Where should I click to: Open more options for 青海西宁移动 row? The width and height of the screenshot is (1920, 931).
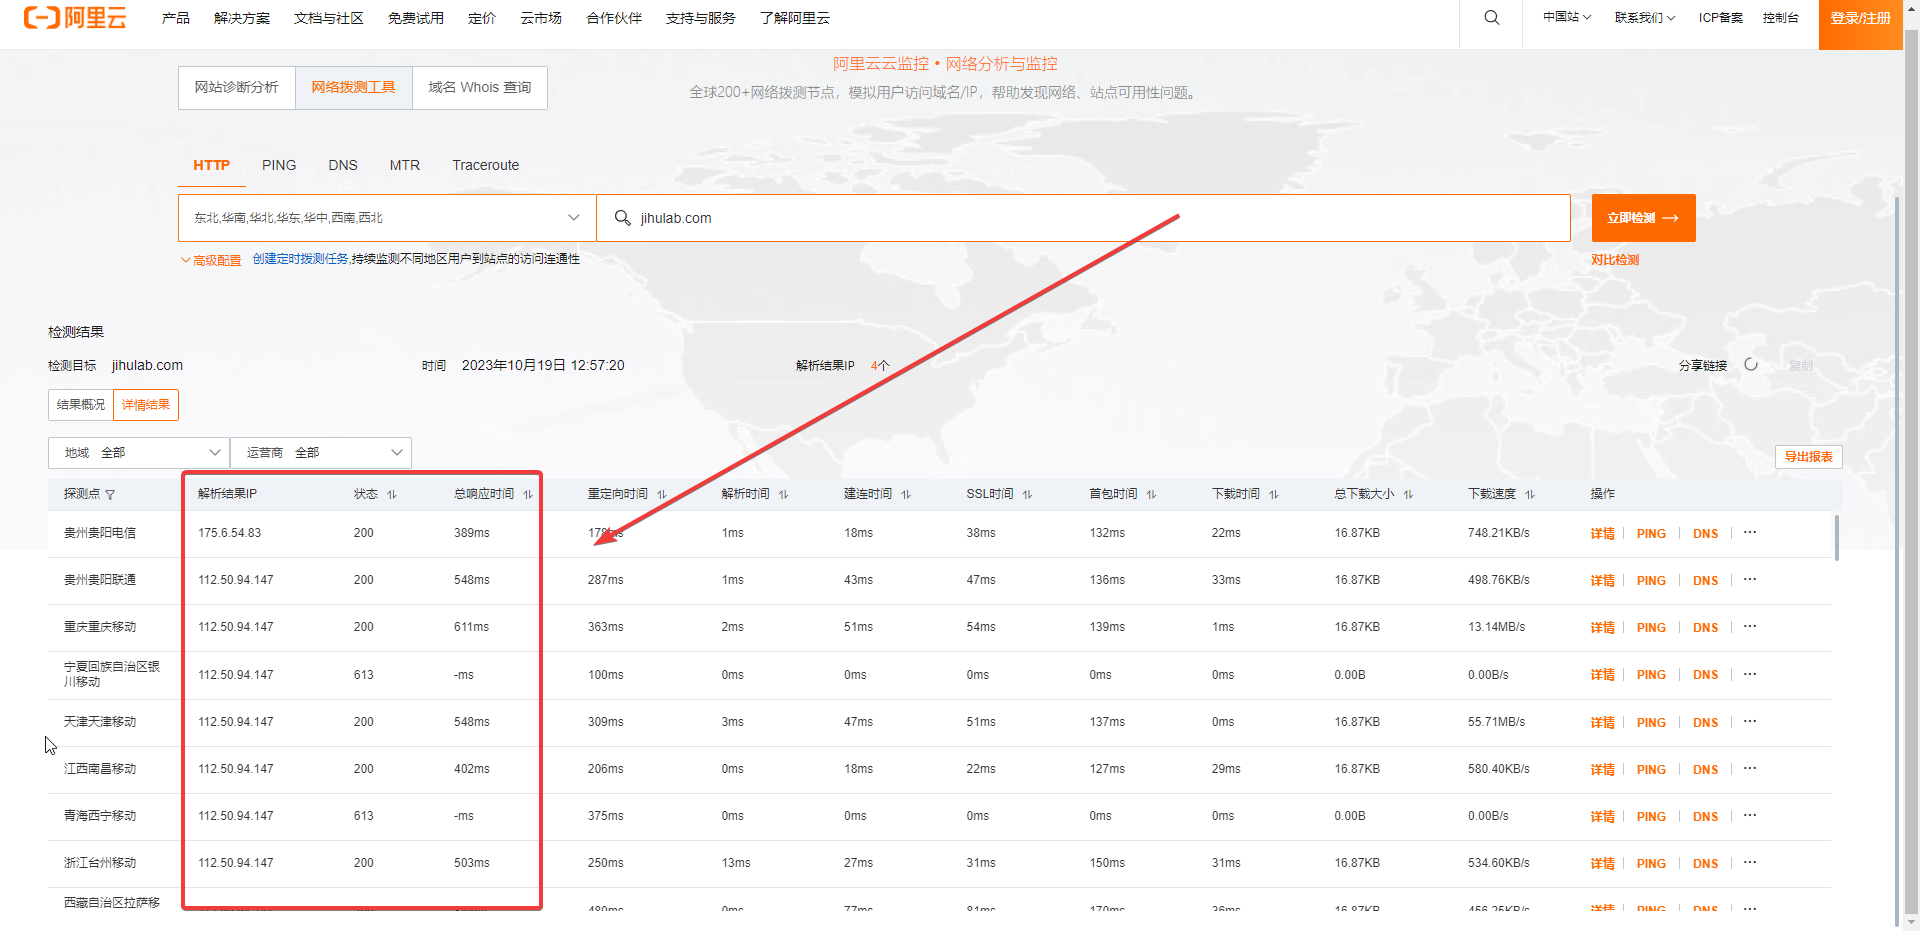pyautogui.click(x=1750, y=815)
